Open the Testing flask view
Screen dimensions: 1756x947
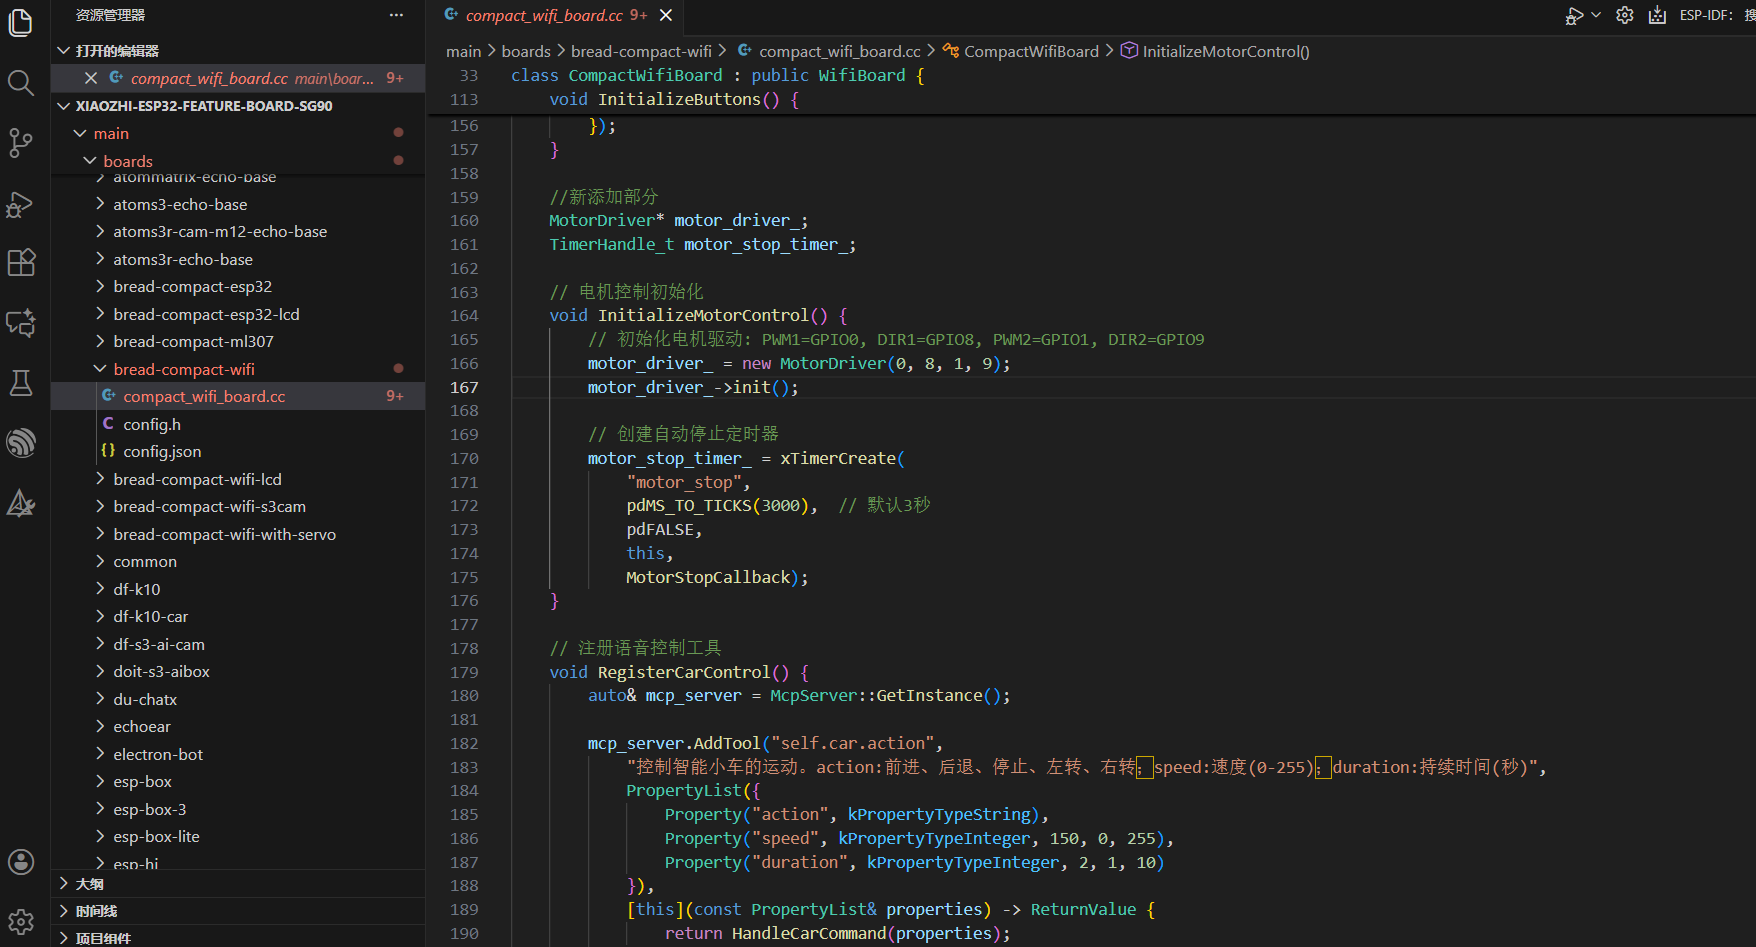tap(21, 383)
